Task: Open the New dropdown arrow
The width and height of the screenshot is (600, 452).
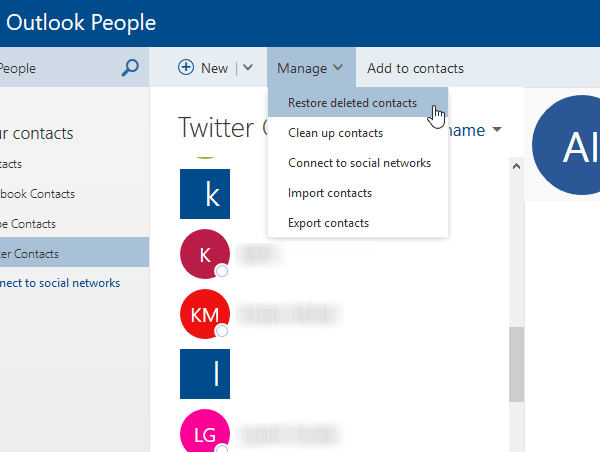Action: [248, 68]
